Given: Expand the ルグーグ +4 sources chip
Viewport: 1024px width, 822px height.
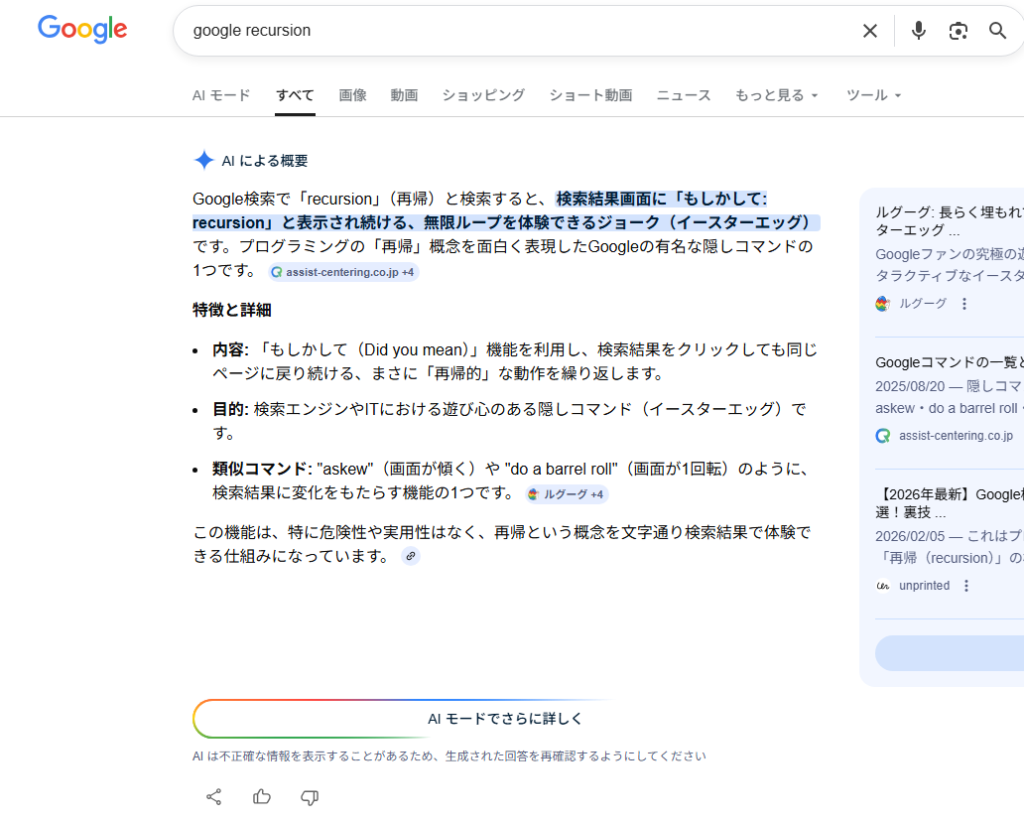Looking at the screenshot, I should tap(566, 494).
